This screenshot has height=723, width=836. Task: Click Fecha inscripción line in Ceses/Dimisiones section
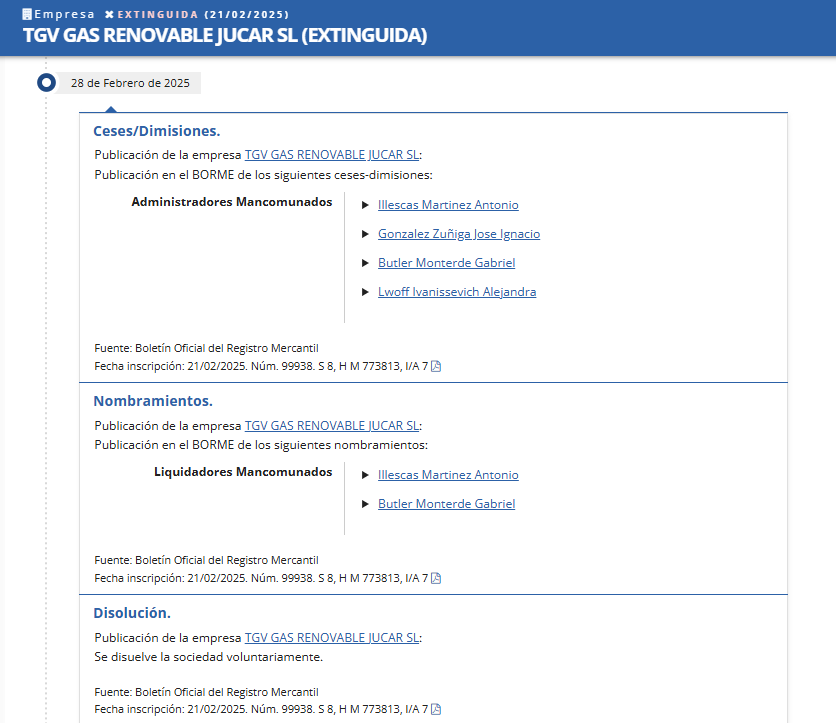click(x=261, y=366)
